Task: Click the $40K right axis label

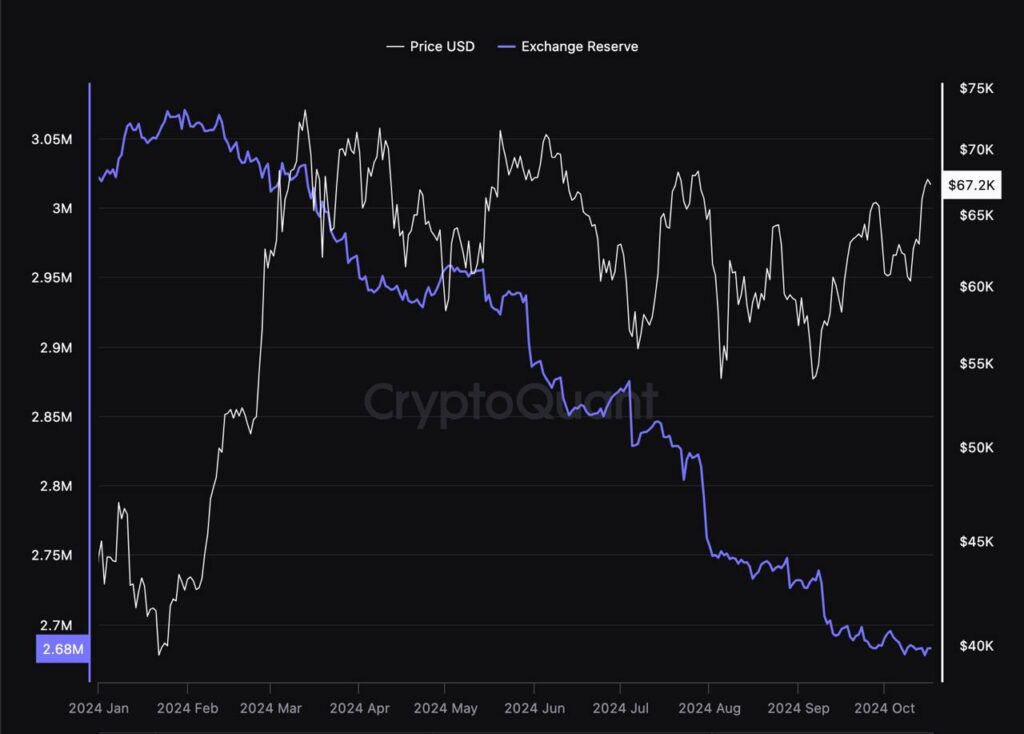Action: 976,646
